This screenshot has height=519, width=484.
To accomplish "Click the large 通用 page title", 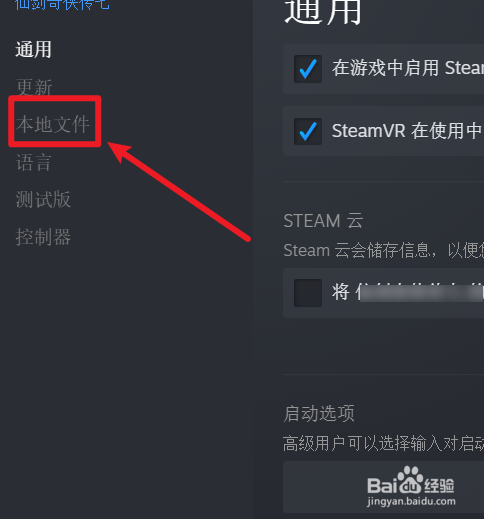I will [323, 12].
